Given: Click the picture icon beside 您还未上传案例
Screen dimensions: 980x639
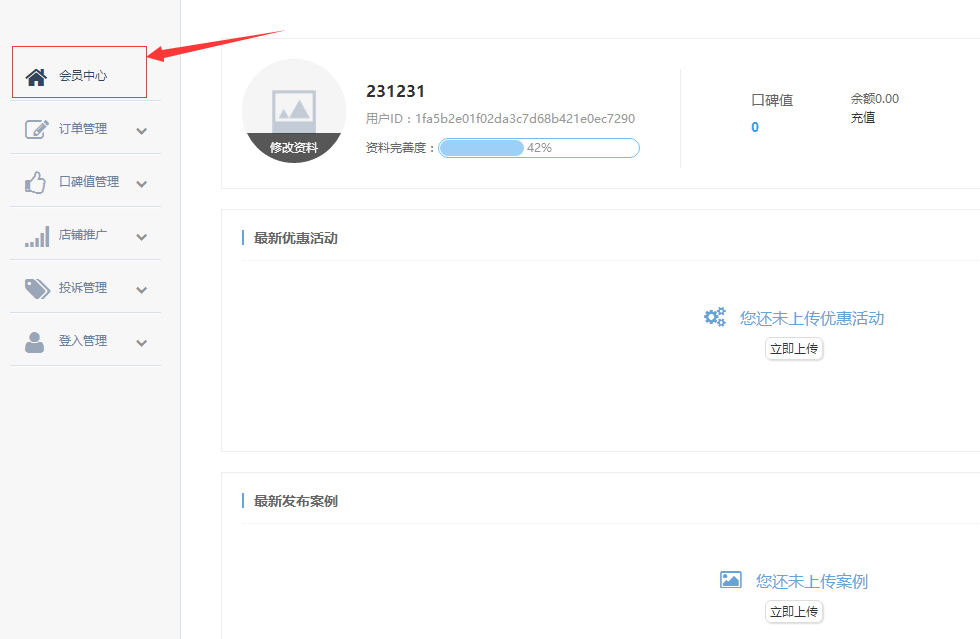Looking at the screenshot, I should click(x=731, y=580).
